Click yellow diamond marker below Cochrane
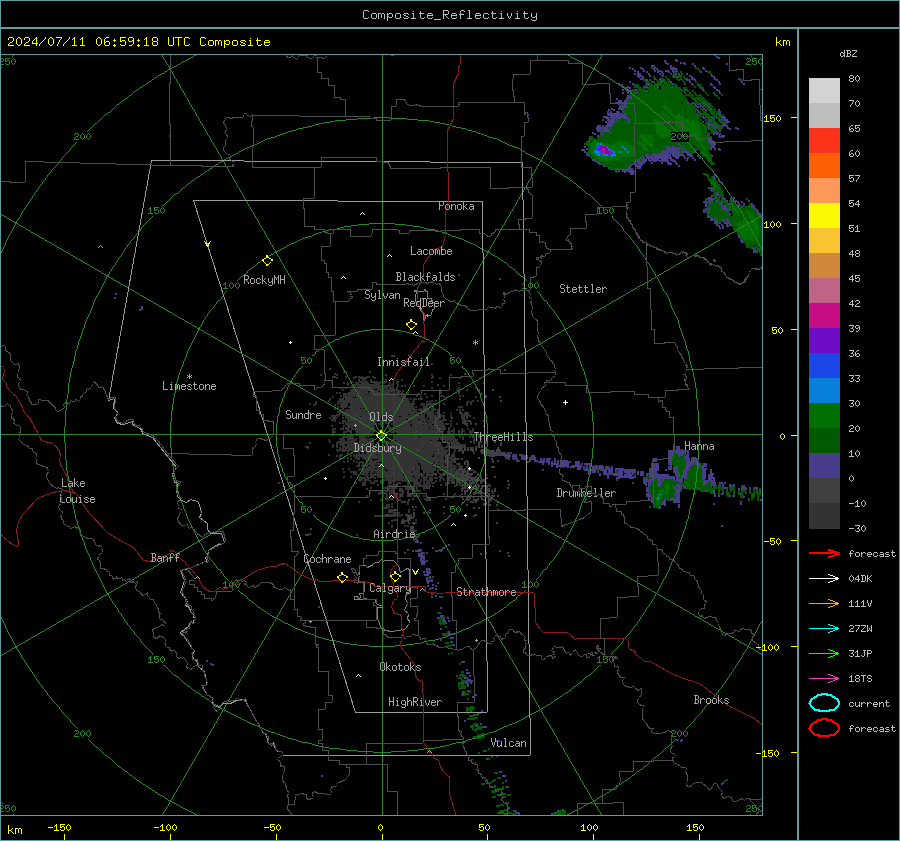The height and width of the screenshot is (841, 900). click(x=343, y=577)
